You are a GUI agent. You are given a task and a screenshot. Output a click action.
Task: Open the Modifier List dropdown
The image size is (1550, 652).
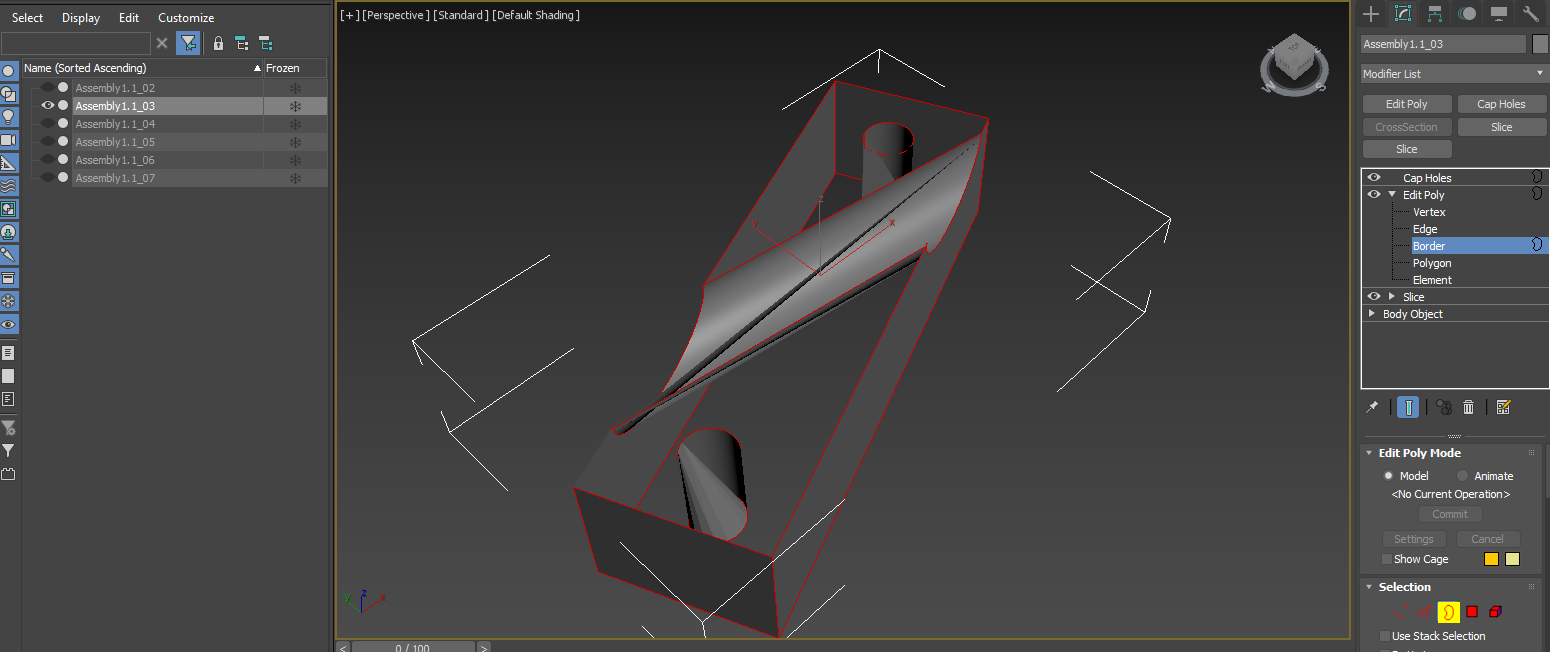pyautogui.click(x=1454, y=74)
